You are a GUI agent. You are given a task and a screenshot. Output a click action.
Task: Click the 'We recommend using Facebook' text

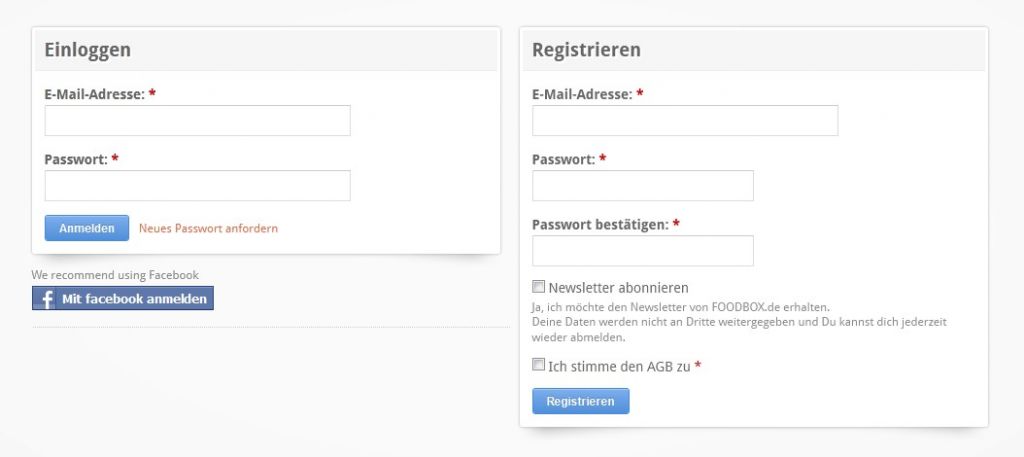point(115,275)
